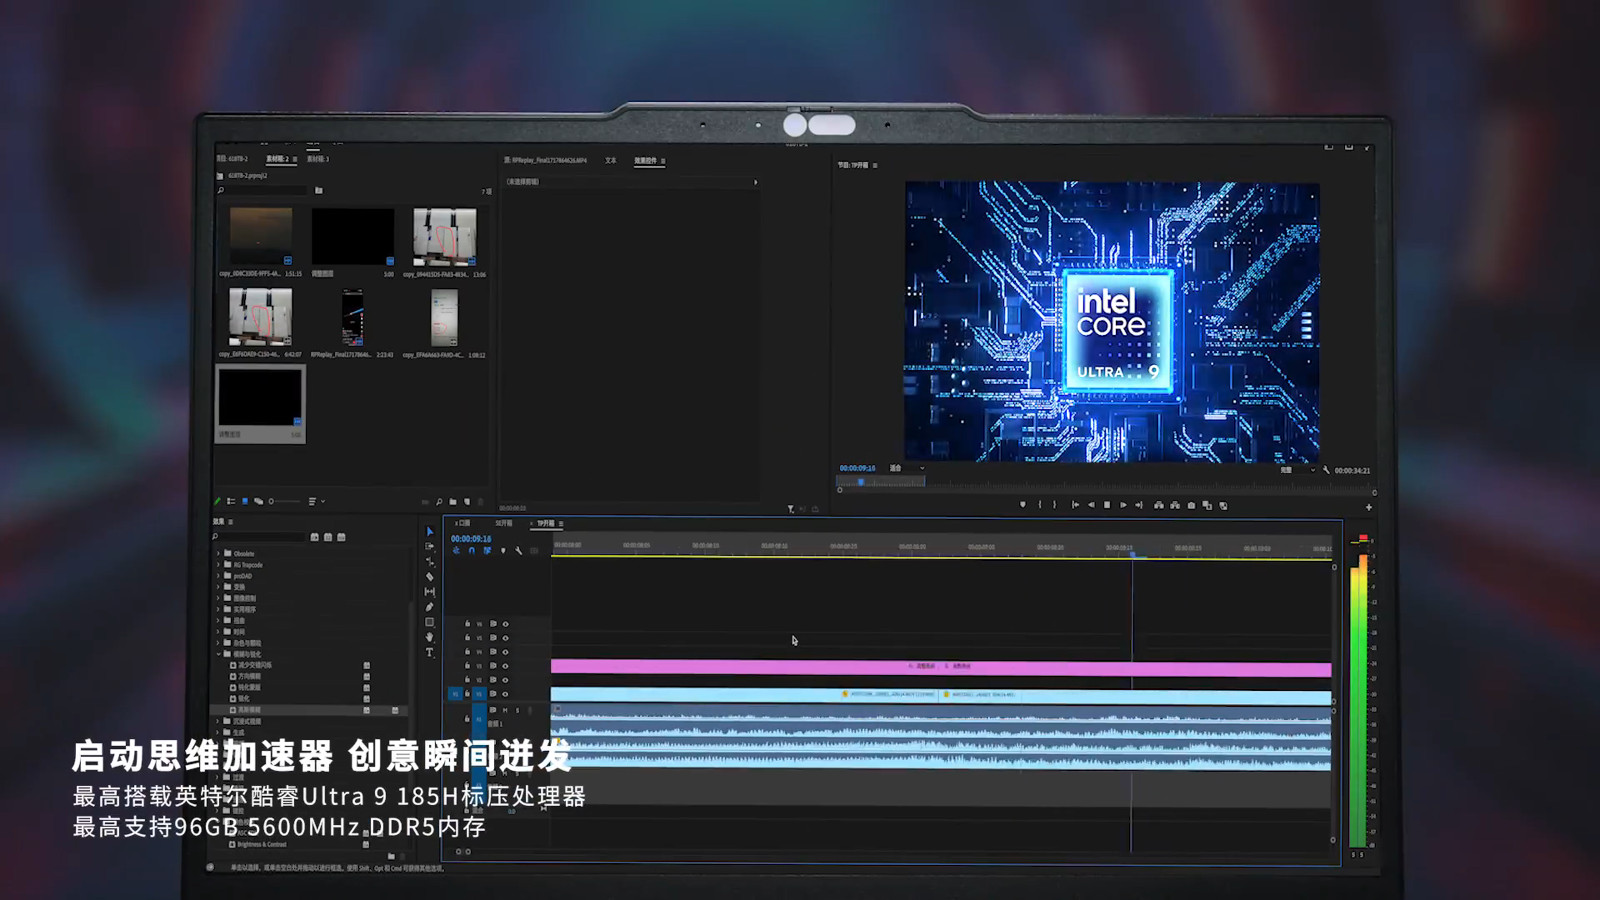1600x900 pixels.
Task: Switch to 口播 sequence tab
Action: (x=465, y=523)
